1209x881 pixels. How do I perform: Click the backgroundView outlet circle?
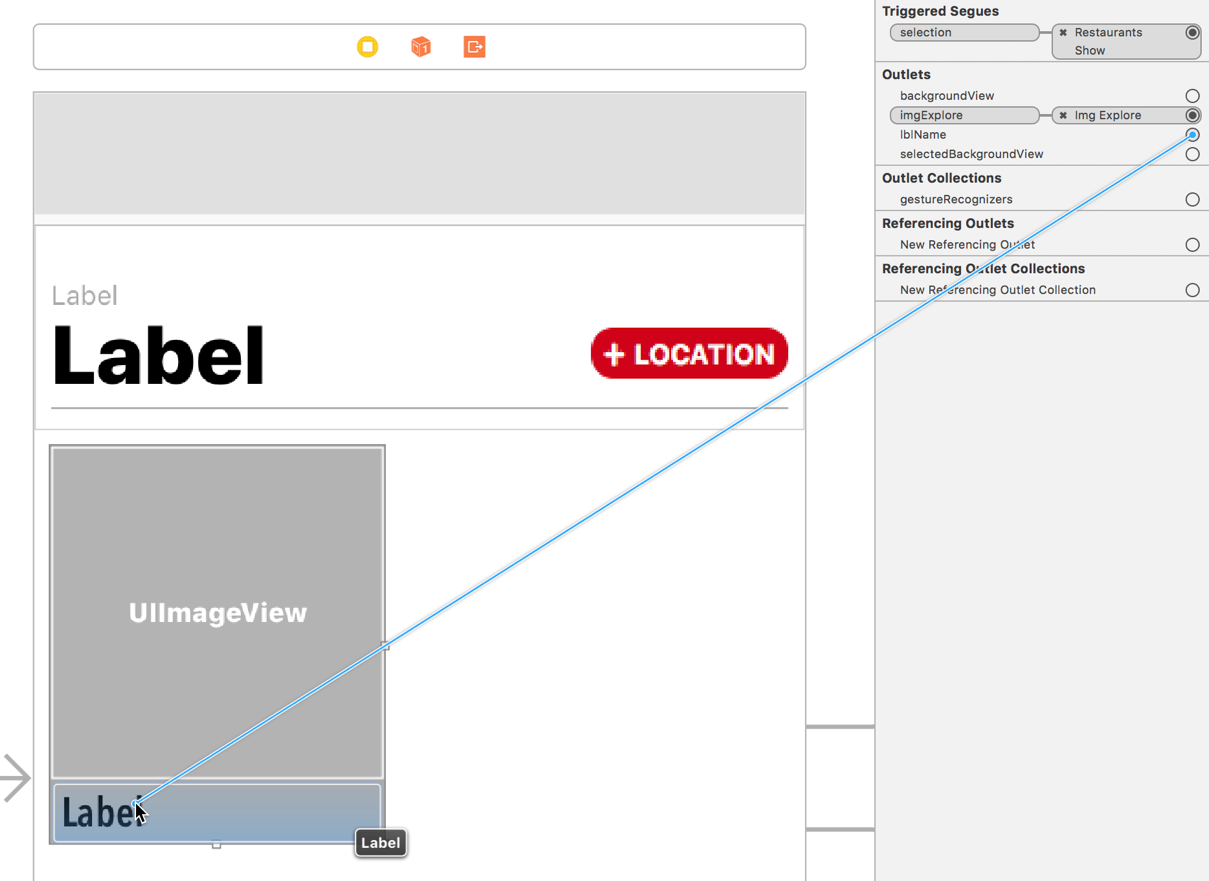(x=1192, y=96)
